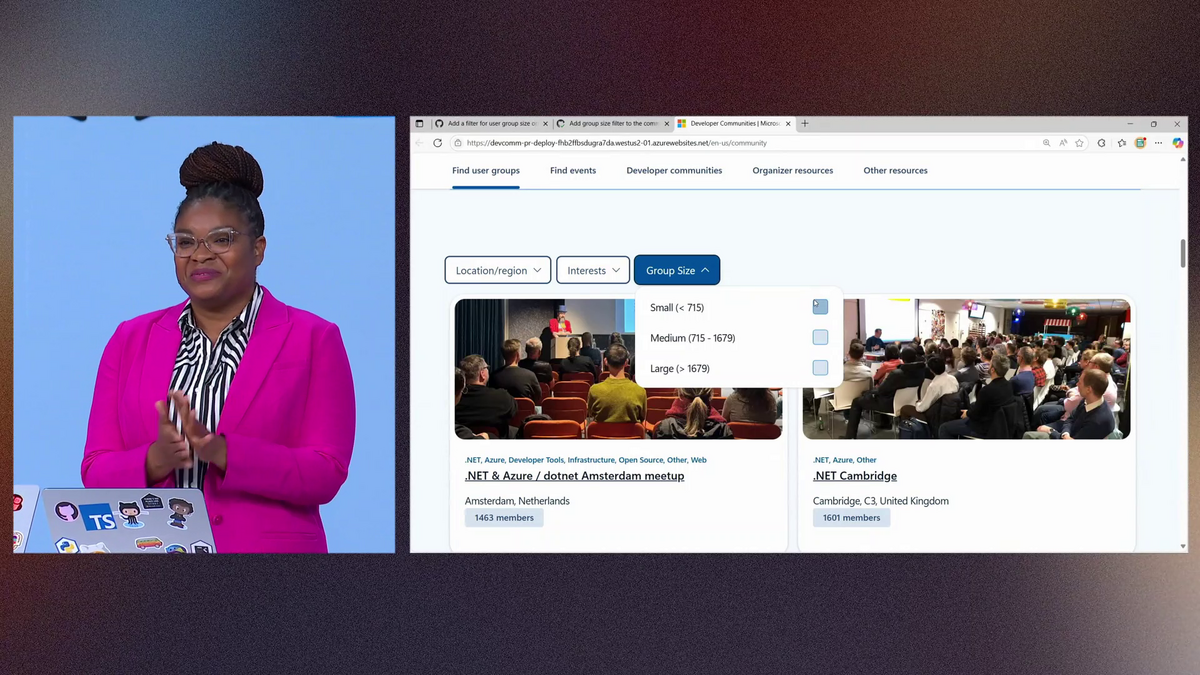Expand the Interests filter dropdown
Screen dimensions: 1200x675
click(x=593, y=270)
